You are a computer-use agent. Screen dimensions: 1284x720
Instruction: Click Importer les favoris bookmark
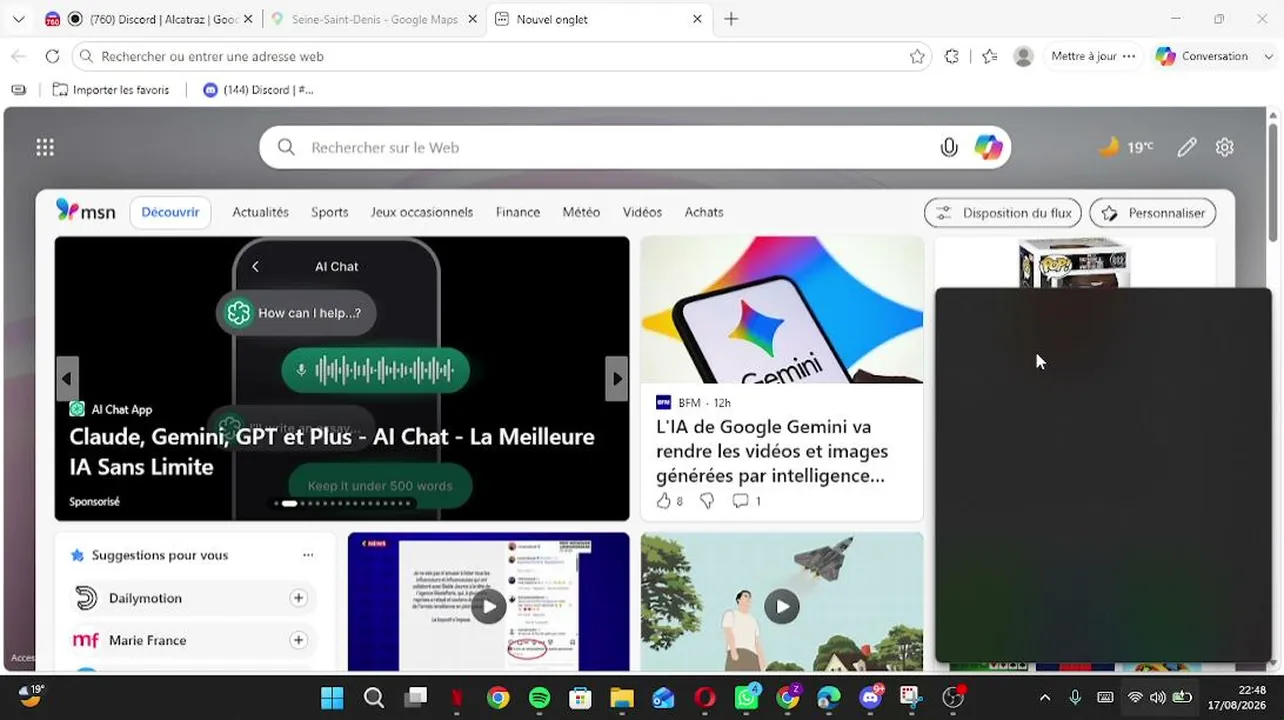point(111,90)
